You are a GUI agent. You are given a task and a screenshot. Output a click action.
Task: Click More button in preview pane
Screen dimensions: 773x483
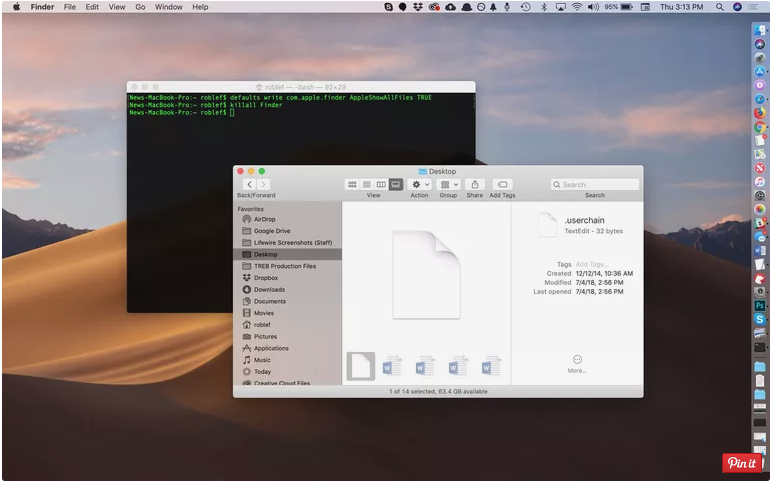(577, 364)
